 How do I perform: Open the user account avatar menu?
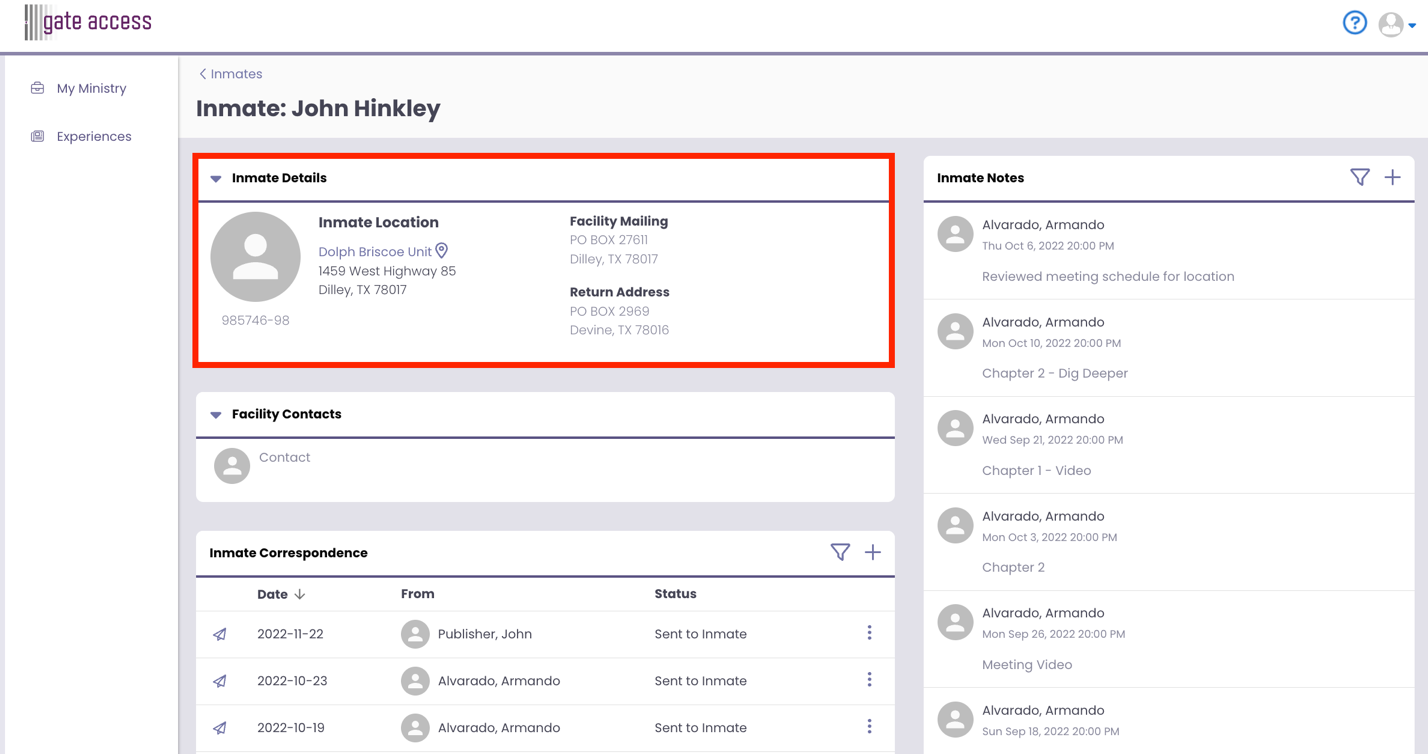pyautogui.click(x=1396, y=24)
